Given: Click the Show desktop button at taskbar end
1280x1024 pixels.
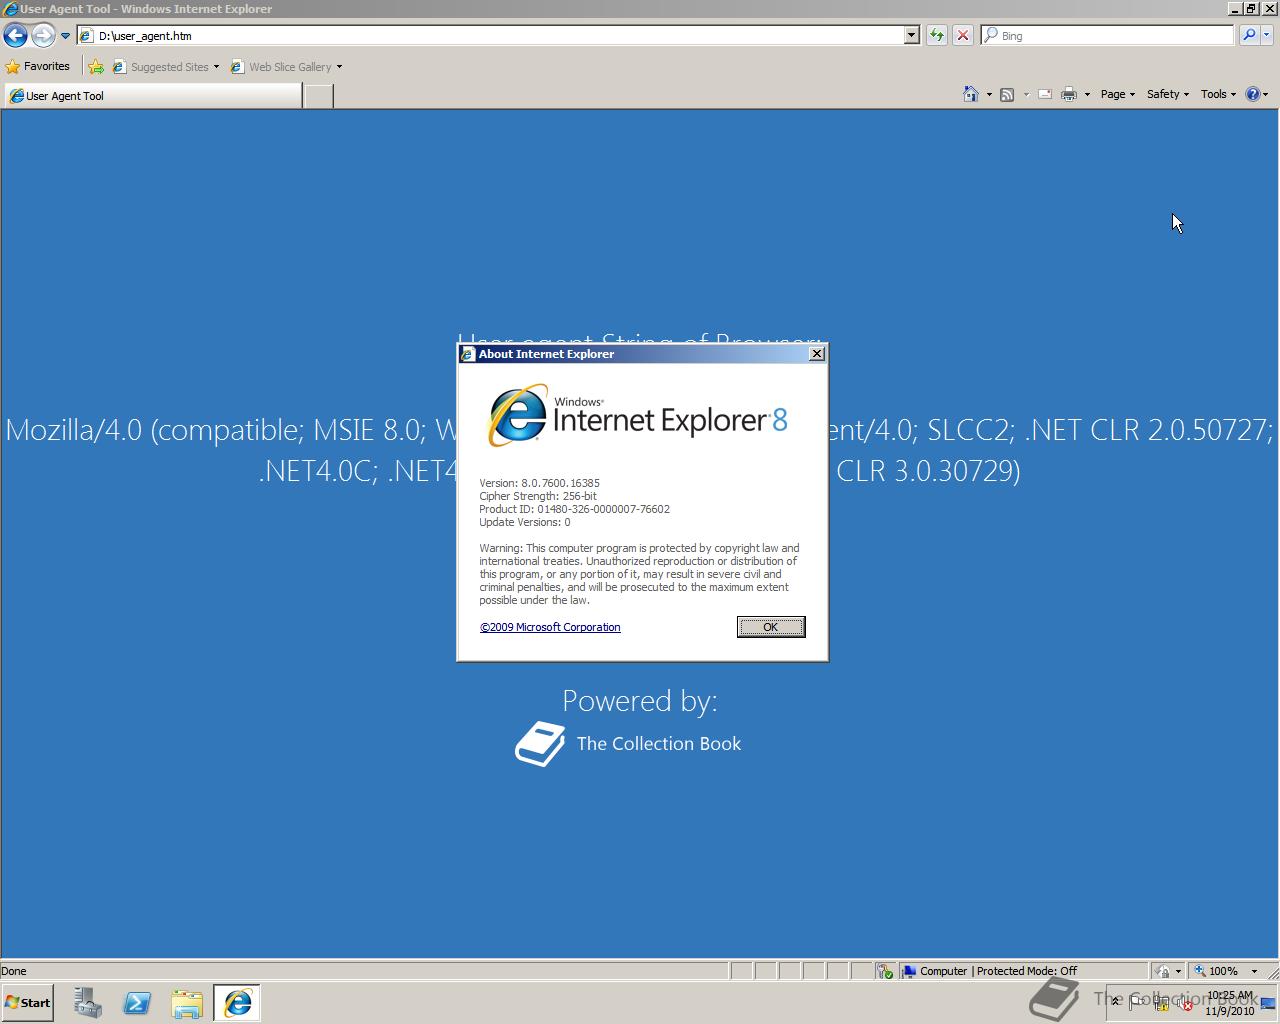Looking at the screenshot, I should 1270,1003.
